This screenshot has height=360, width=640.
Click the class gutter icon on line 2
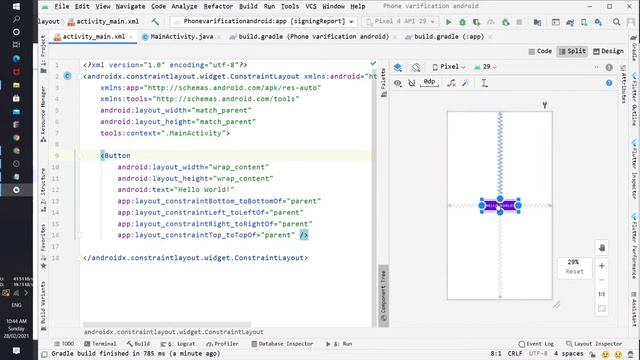click(x=67, y=76)
